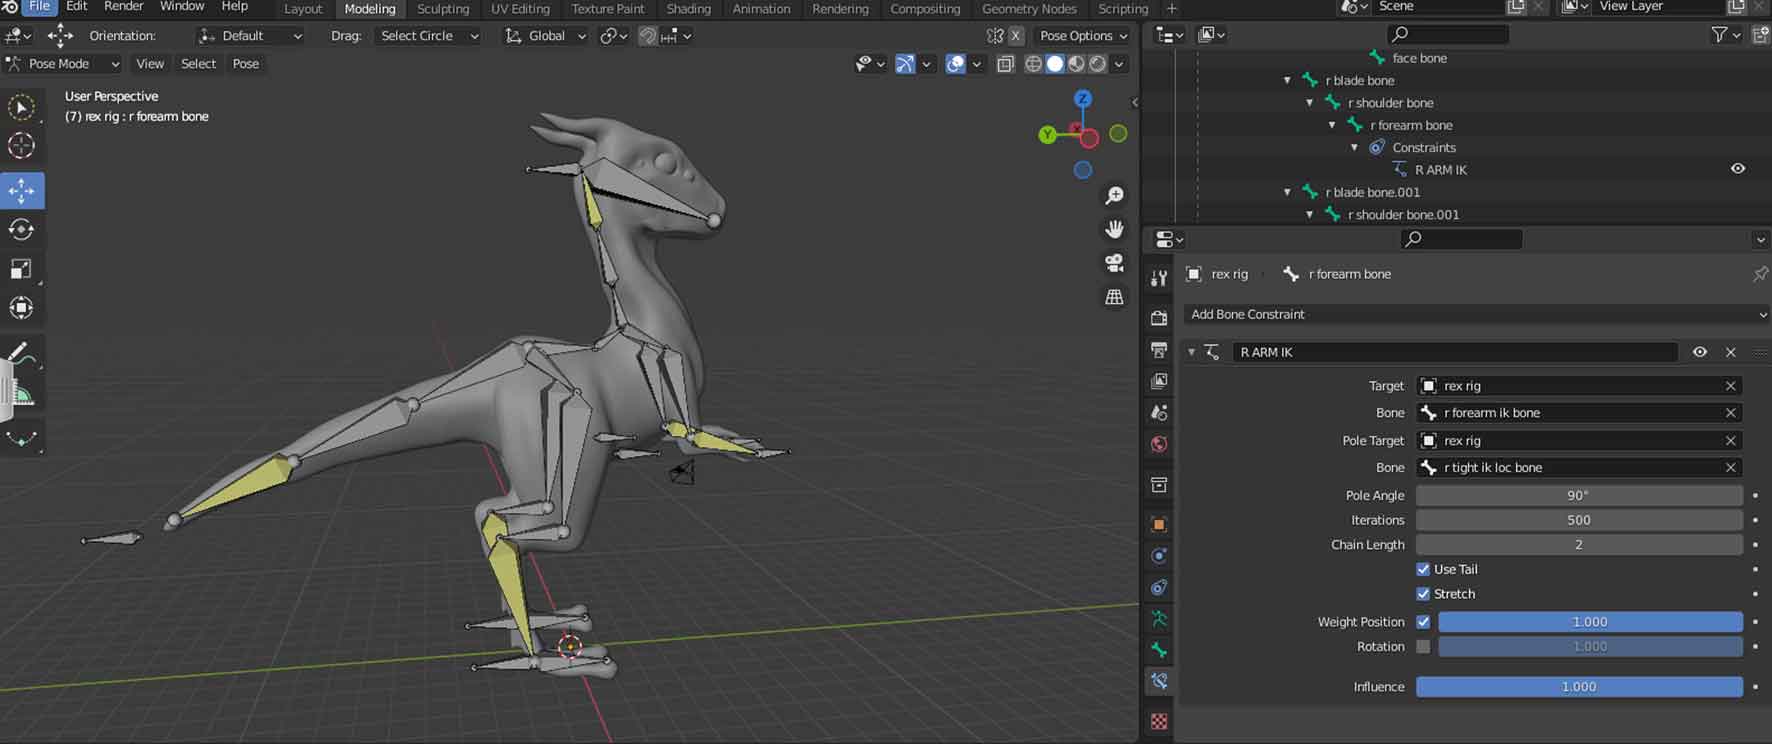
Task: Click the Influence slider
Action: [1578, 687]
